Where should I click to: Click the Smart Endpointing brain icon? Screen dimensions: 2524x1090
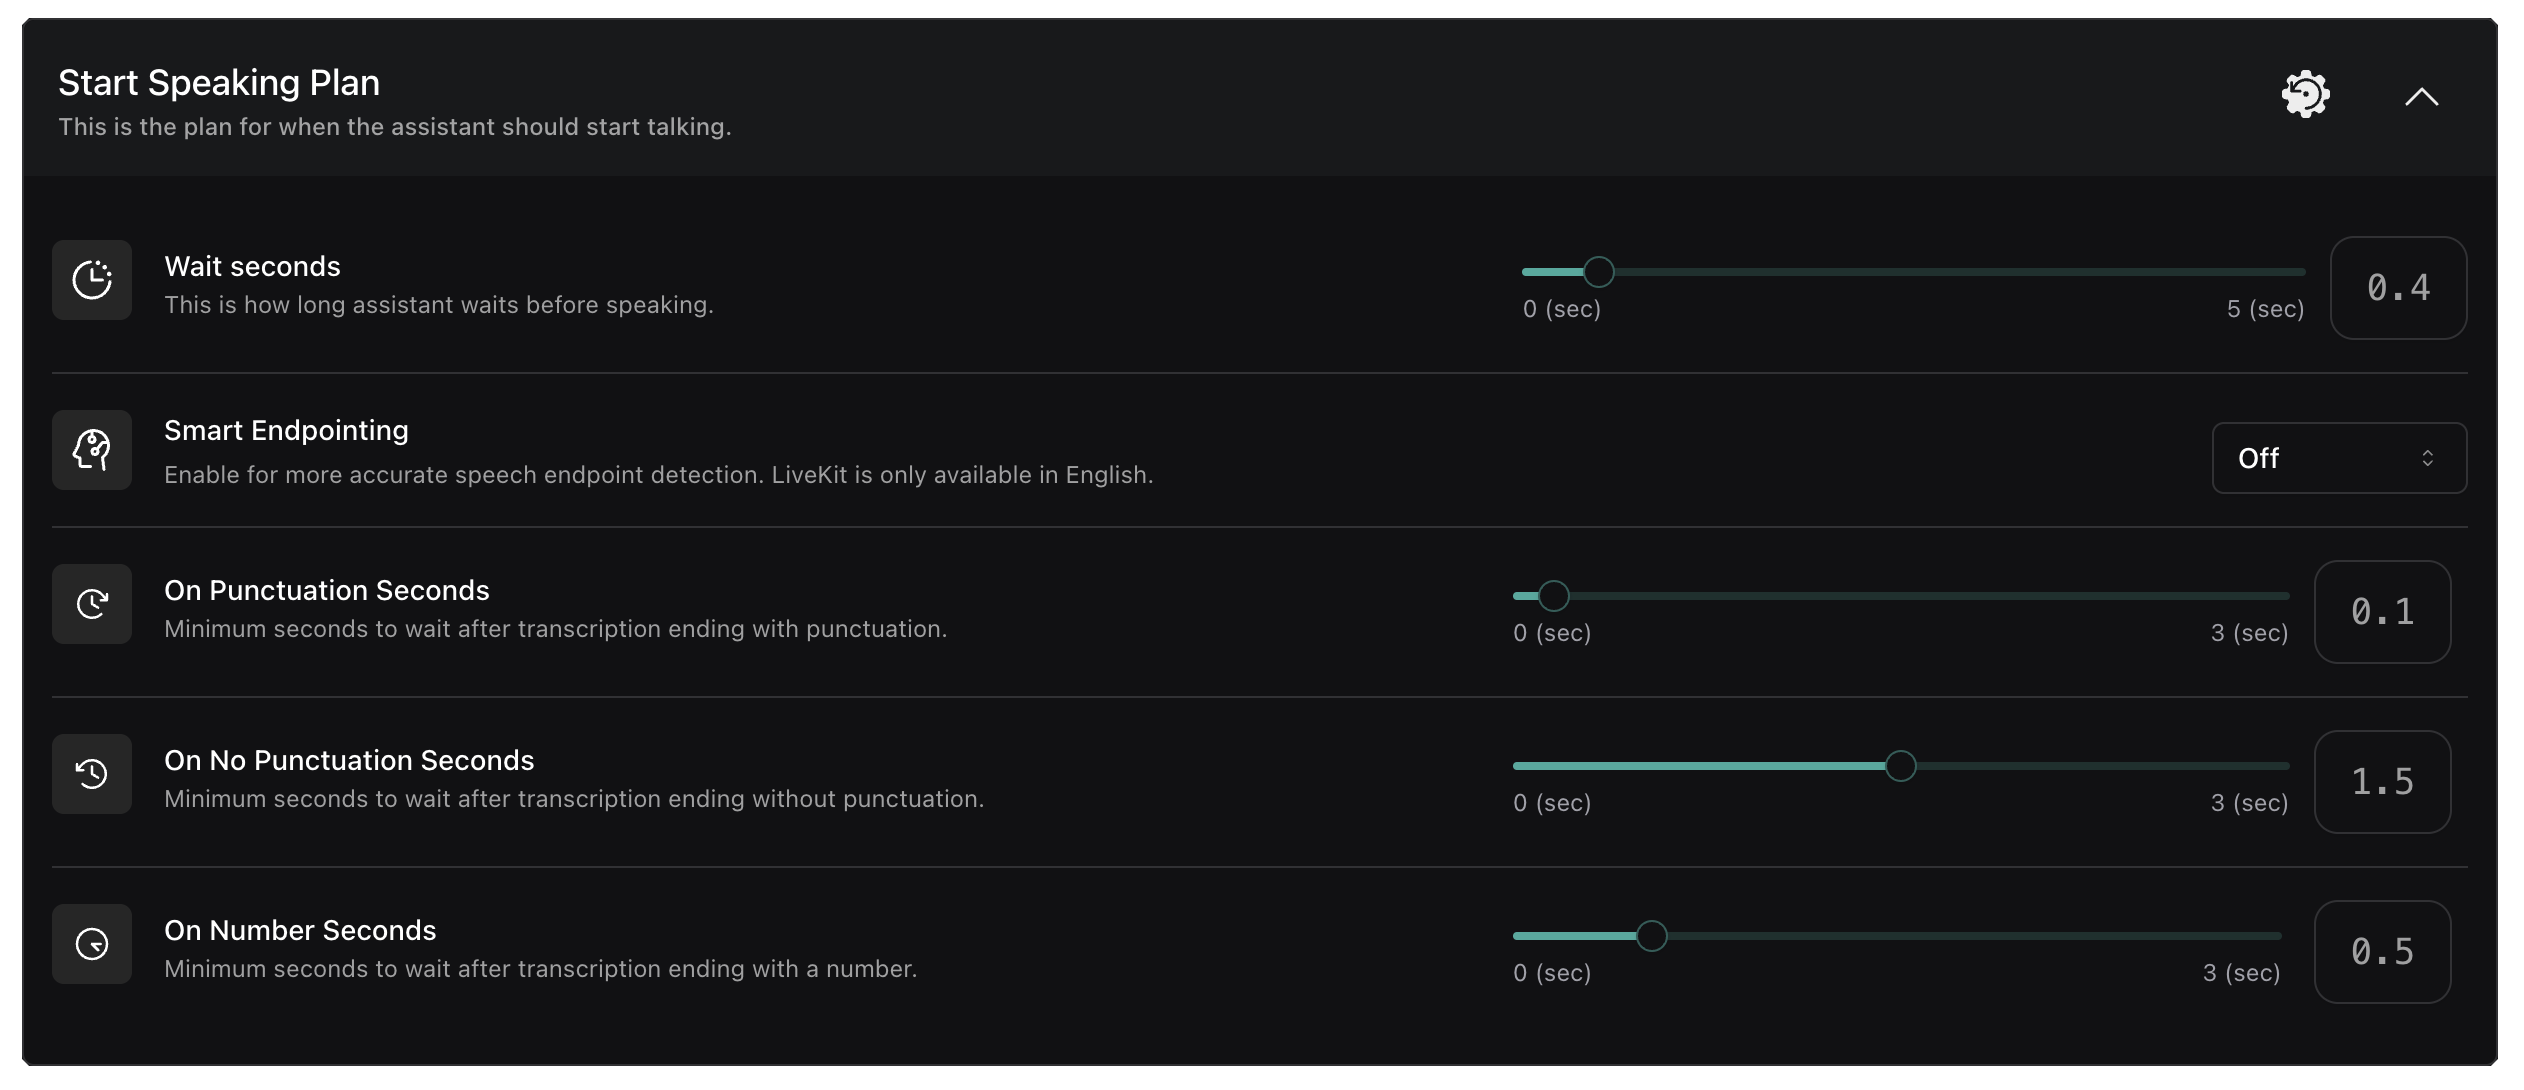click(x=92, y=450)
